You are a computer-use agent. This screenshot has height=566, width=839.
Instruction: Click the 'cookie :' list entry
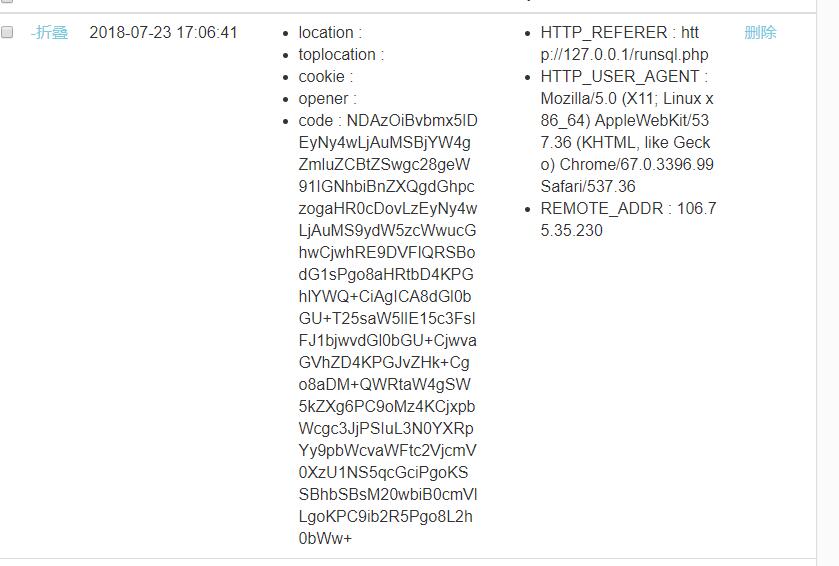tap(325, 77)
